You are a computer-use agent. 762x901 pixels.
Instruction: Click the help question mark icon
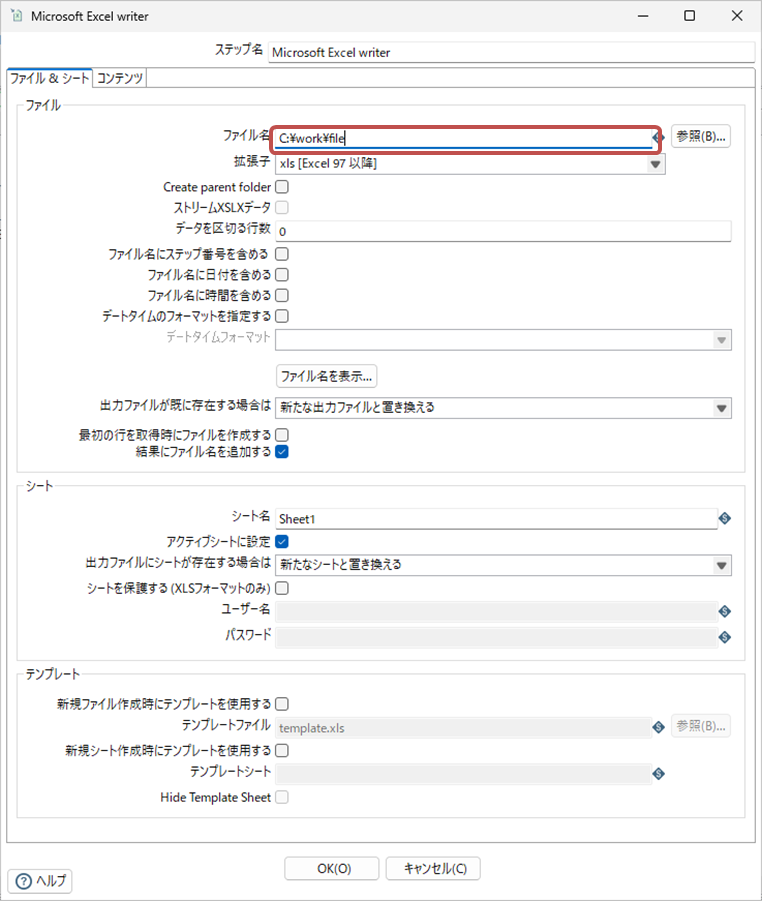[x=24, y=881]
